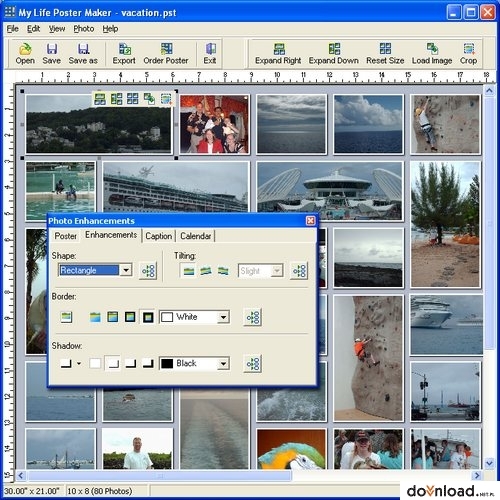Click the black shadow color swatch

click(167, 363)
